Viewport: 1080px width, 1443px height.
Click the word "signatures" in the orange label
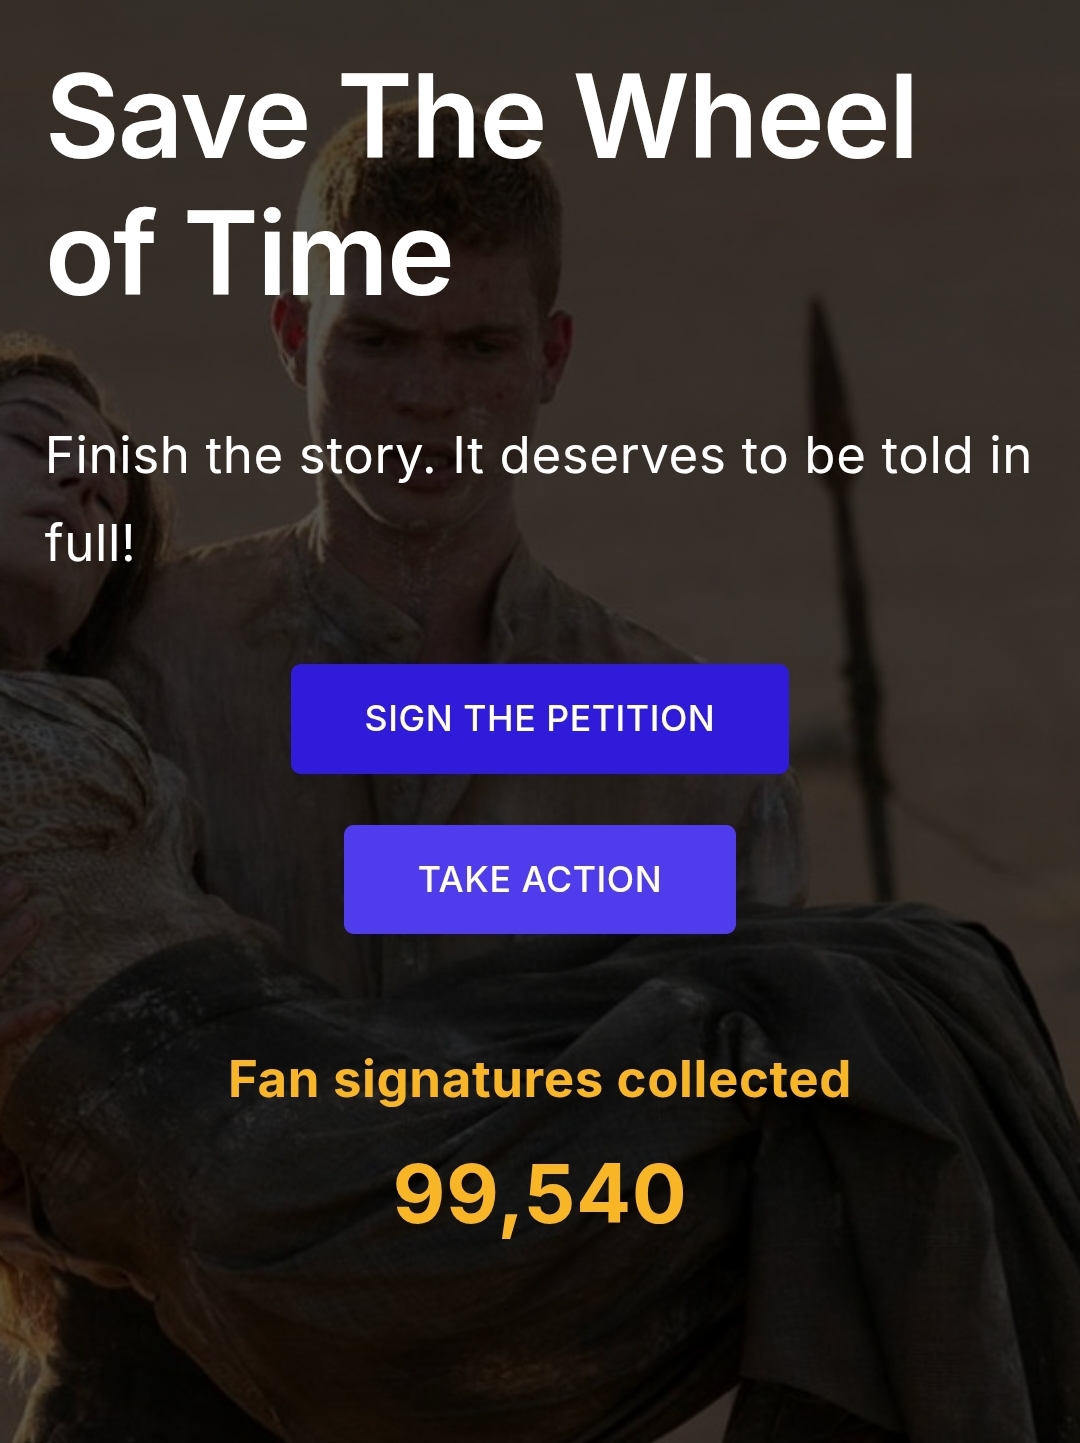(x=468, y=1080)
